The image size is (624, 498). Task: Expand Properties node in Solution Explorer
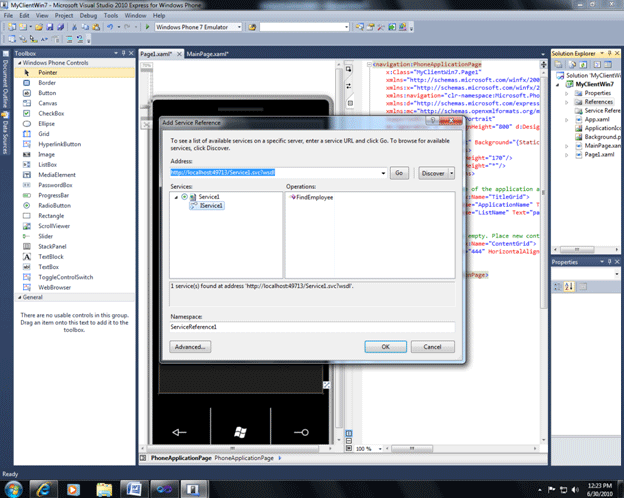pos(567,94)
